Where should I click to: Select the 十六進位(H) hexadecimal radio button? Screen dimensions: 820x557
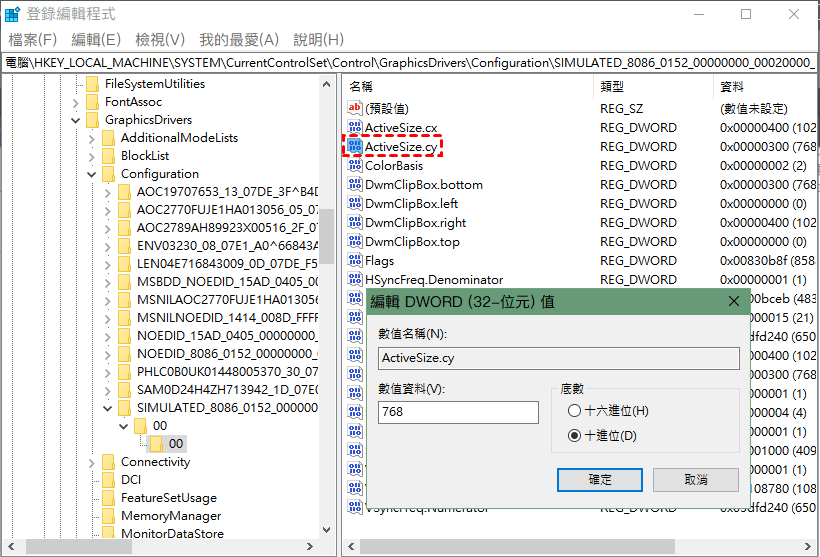(574, 411)
